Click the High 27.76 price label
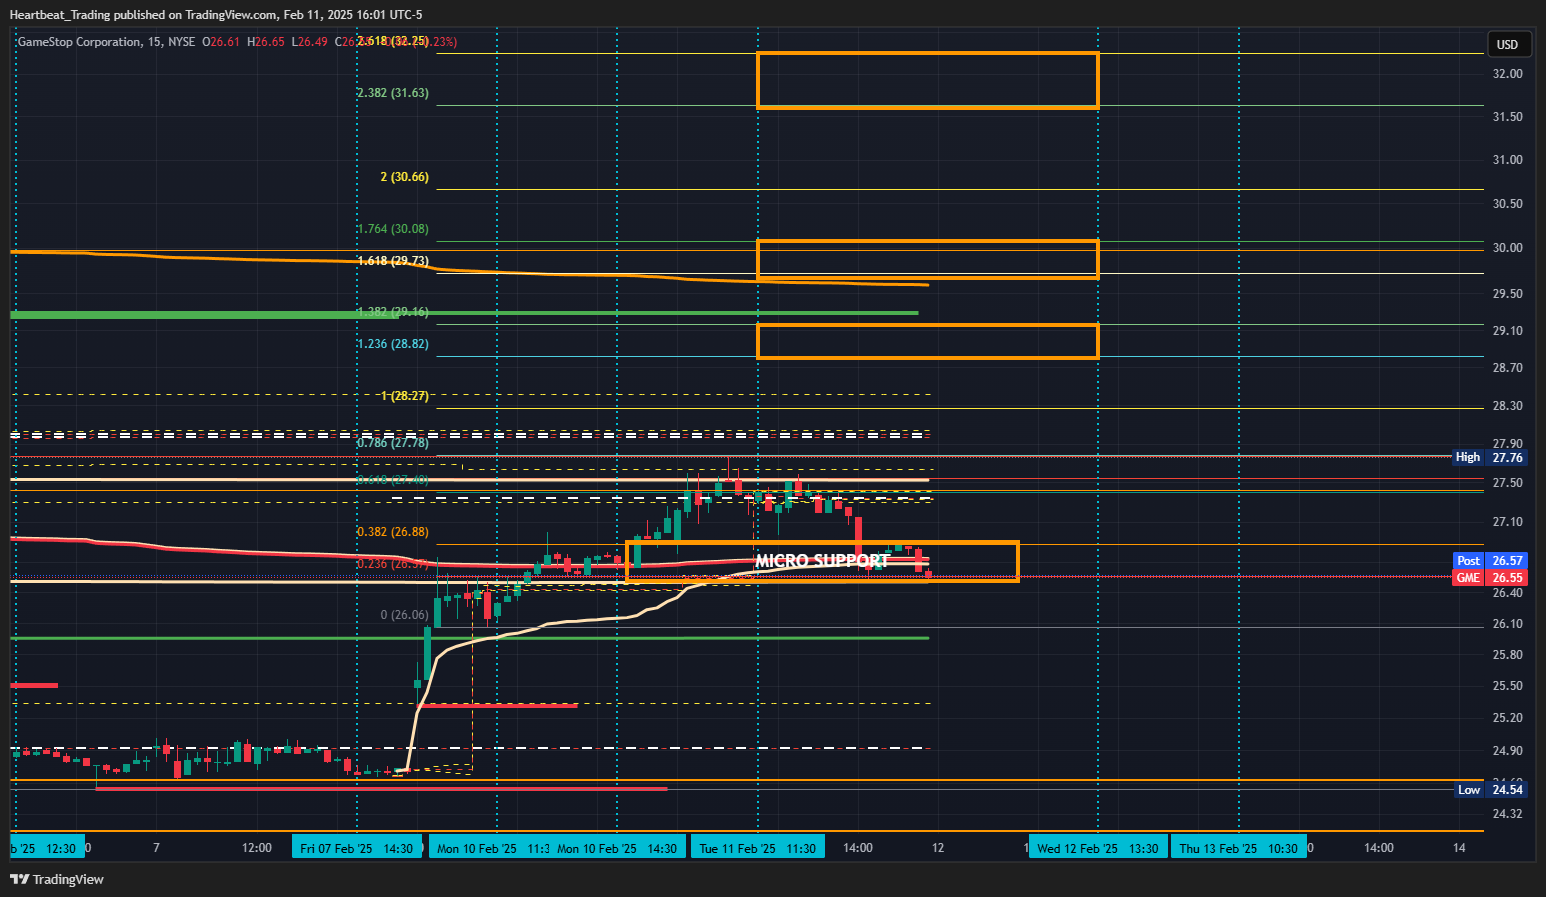The height and width of the screenshot is (897, 1546). pos(1489,457)
